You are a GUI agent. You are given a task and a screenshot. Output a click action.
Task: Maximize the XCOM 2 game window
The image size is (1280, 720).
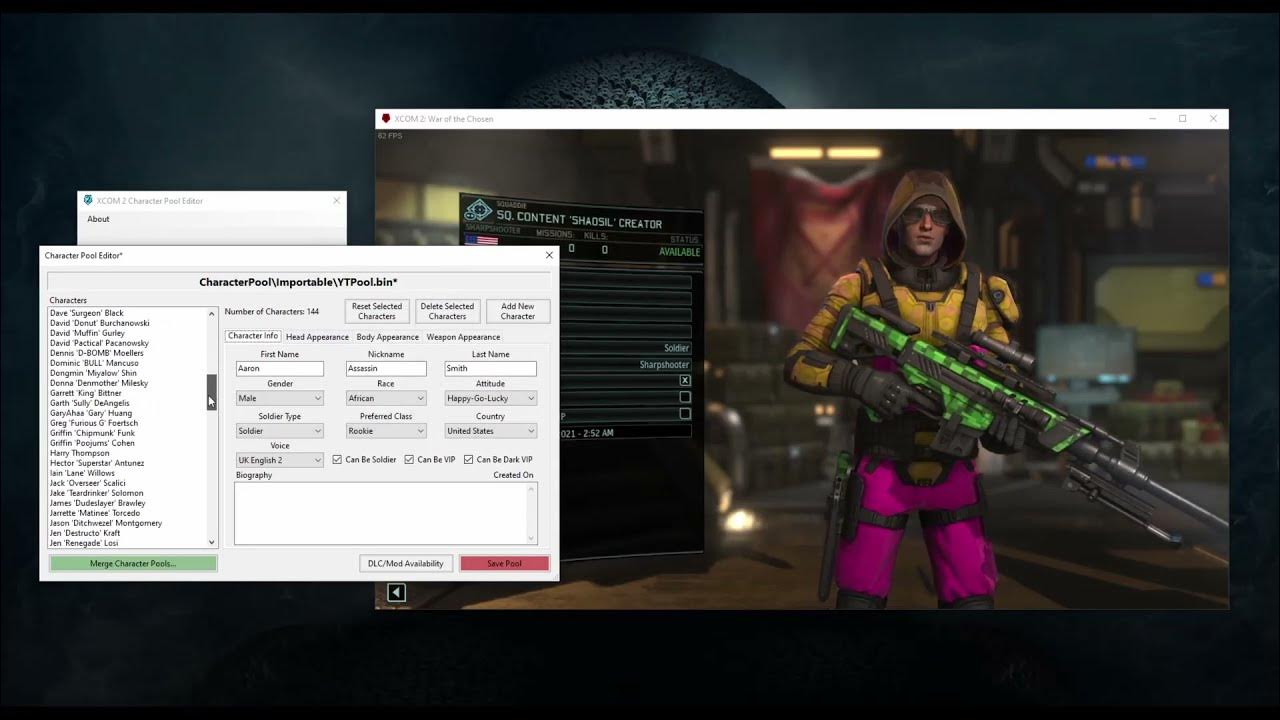[1182, 118]
